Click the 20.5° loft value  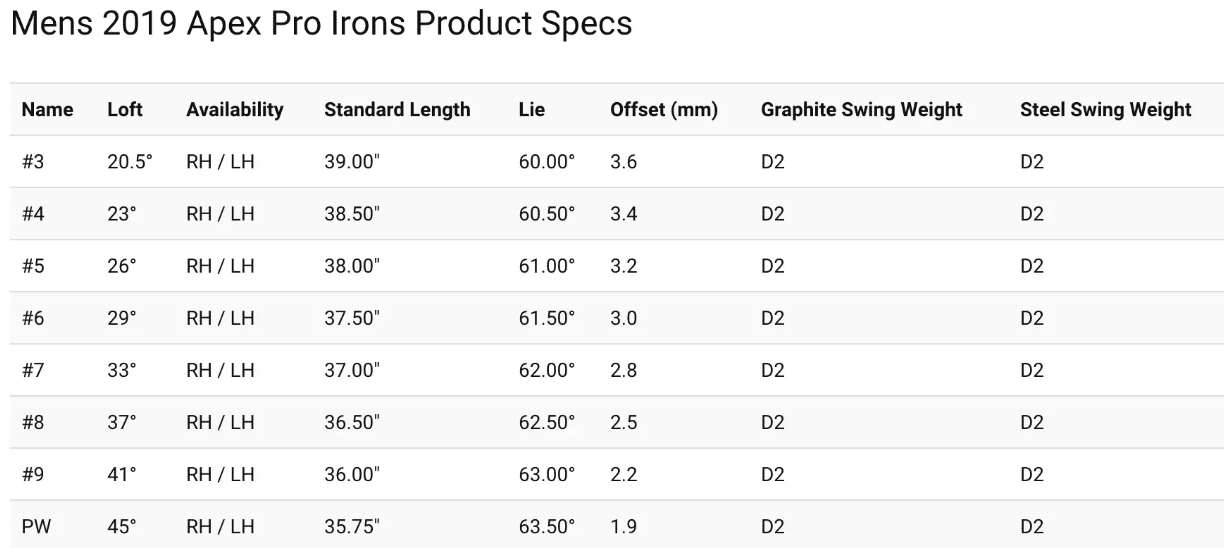[x=130, y=162]
